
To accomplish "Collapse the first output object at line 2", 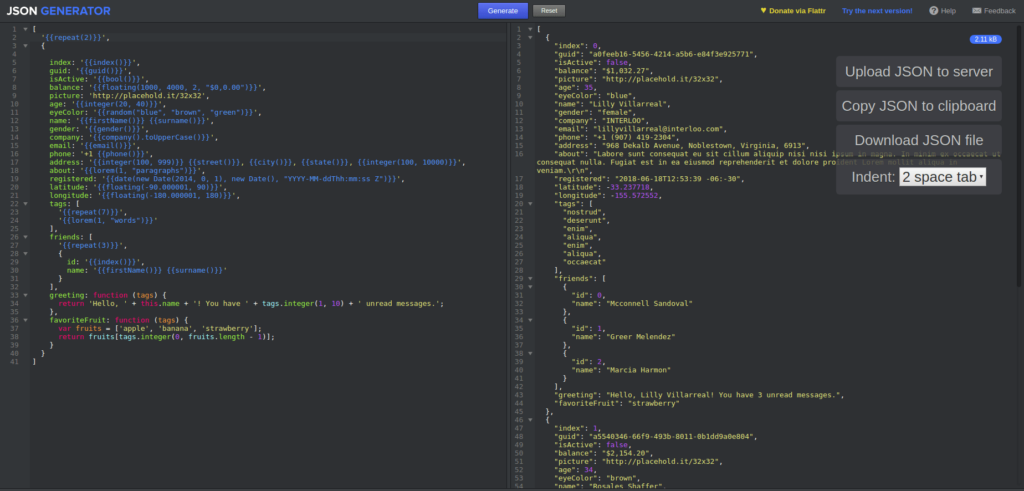I will (x=530, y=38).
